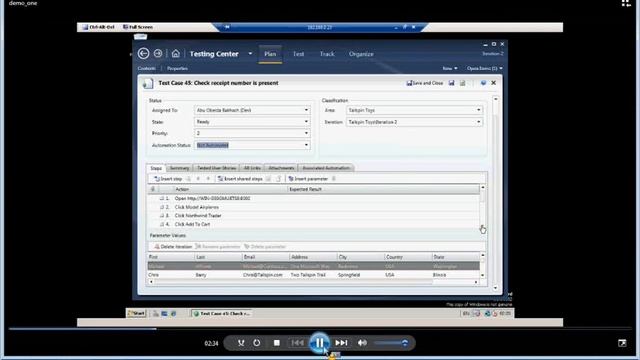Adjust the media player volume slider
The height and width of the screenshot is (360, 640).
pos(391,343)
